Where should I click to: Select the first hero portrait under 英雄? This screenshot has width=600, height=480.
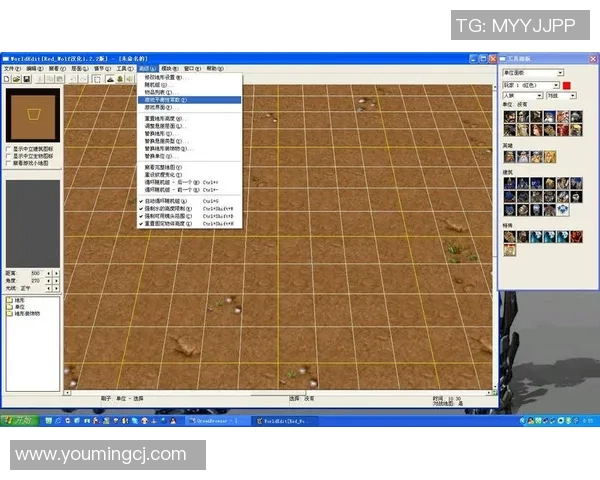click(x=510, y=156)
